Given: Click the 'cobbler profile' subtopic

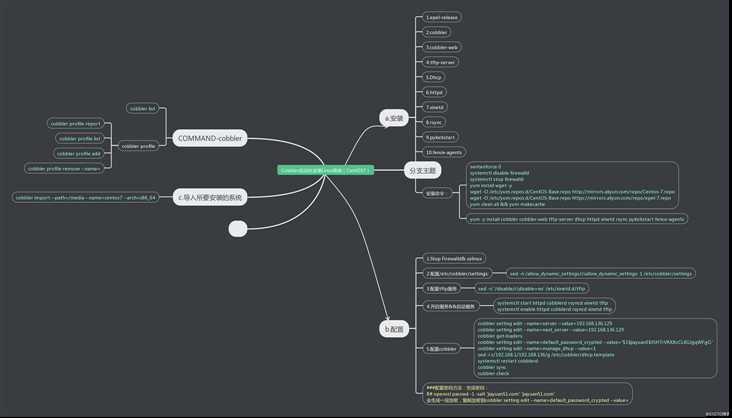Looking at the screenshot, I should [x=138, y=146].
